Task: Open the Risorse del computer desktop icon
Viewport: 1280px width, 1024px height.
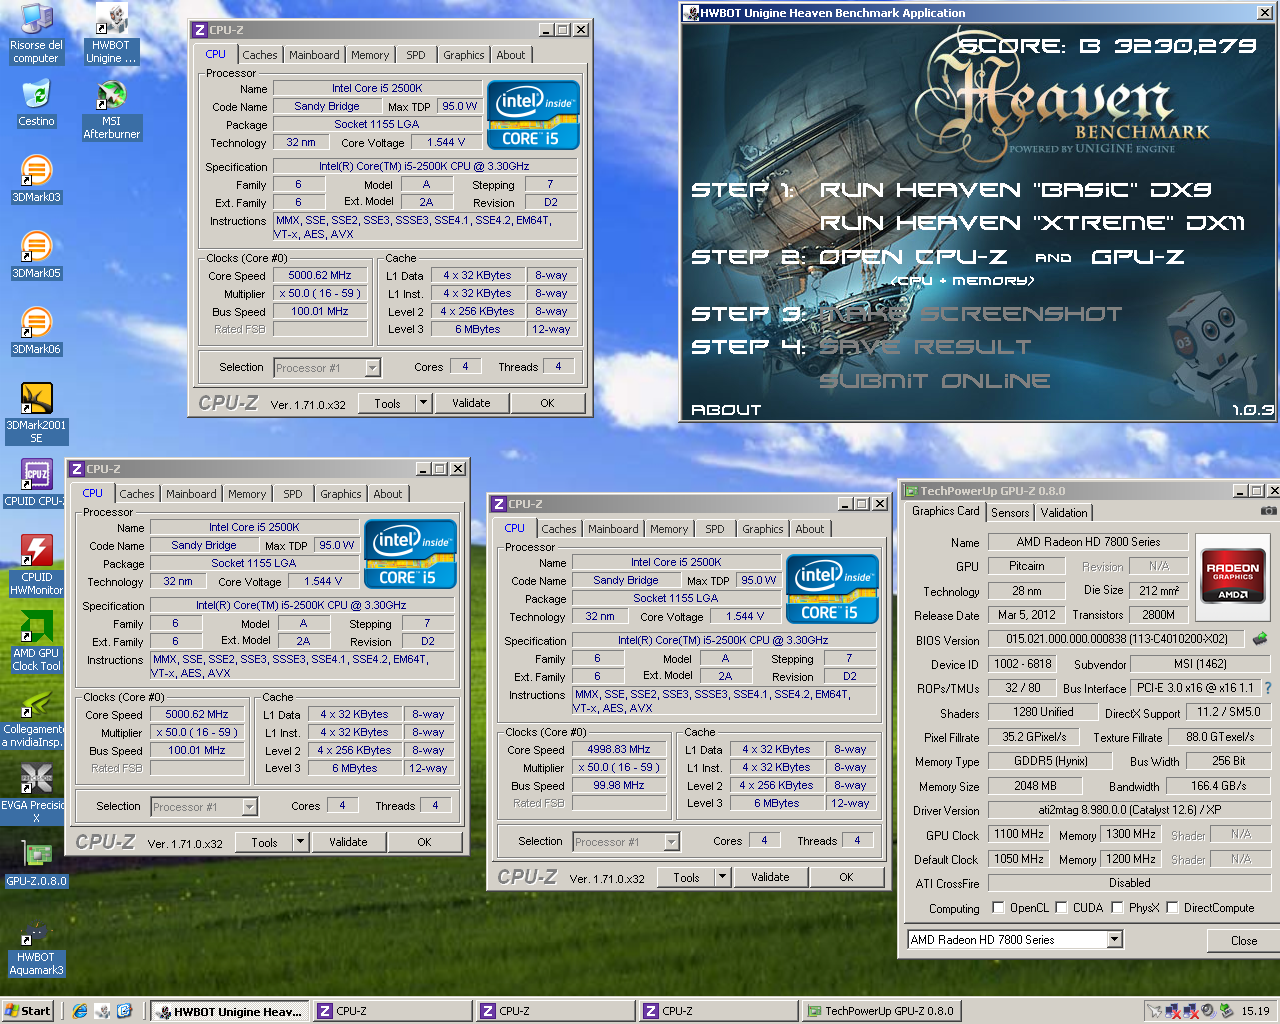Action: click(36, 34)
